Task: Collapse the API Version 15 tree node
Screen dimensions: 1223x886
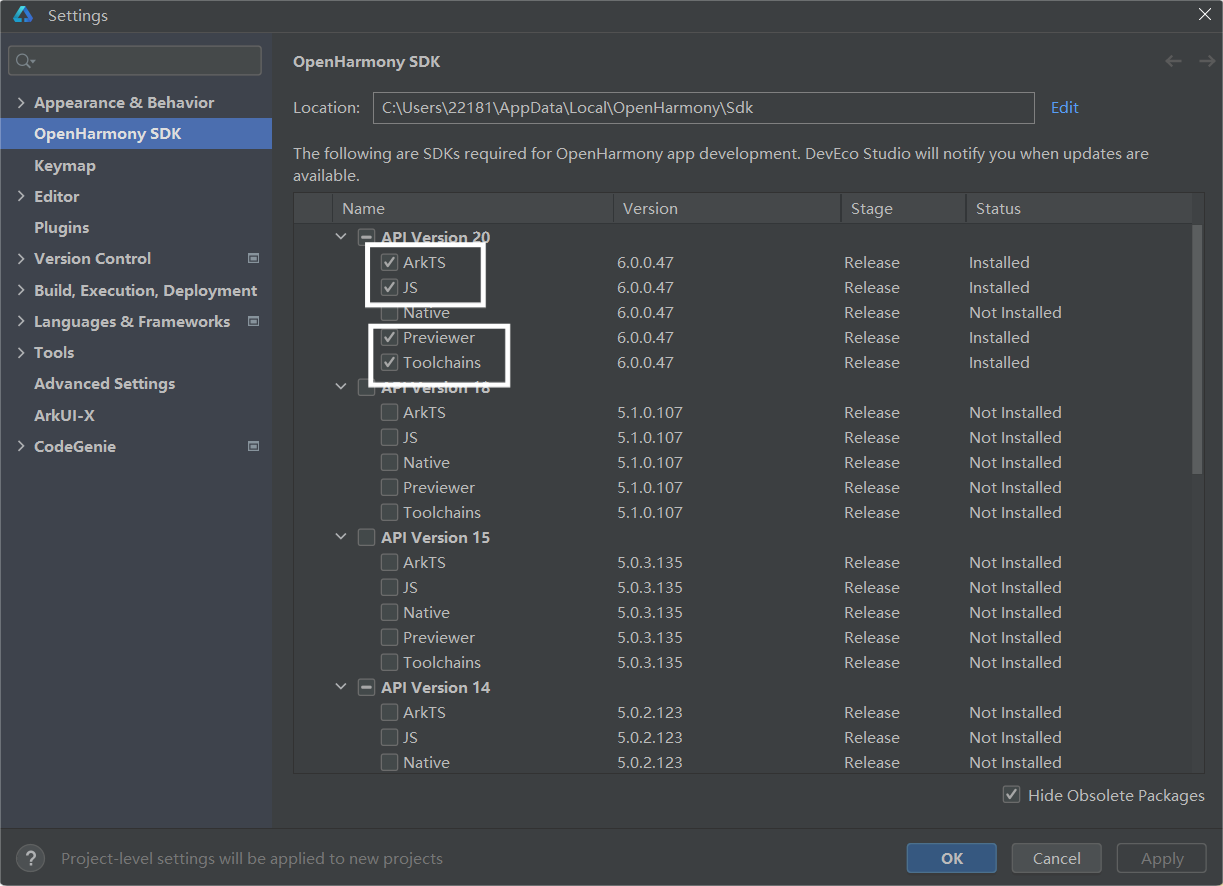Action: [341, 537]
